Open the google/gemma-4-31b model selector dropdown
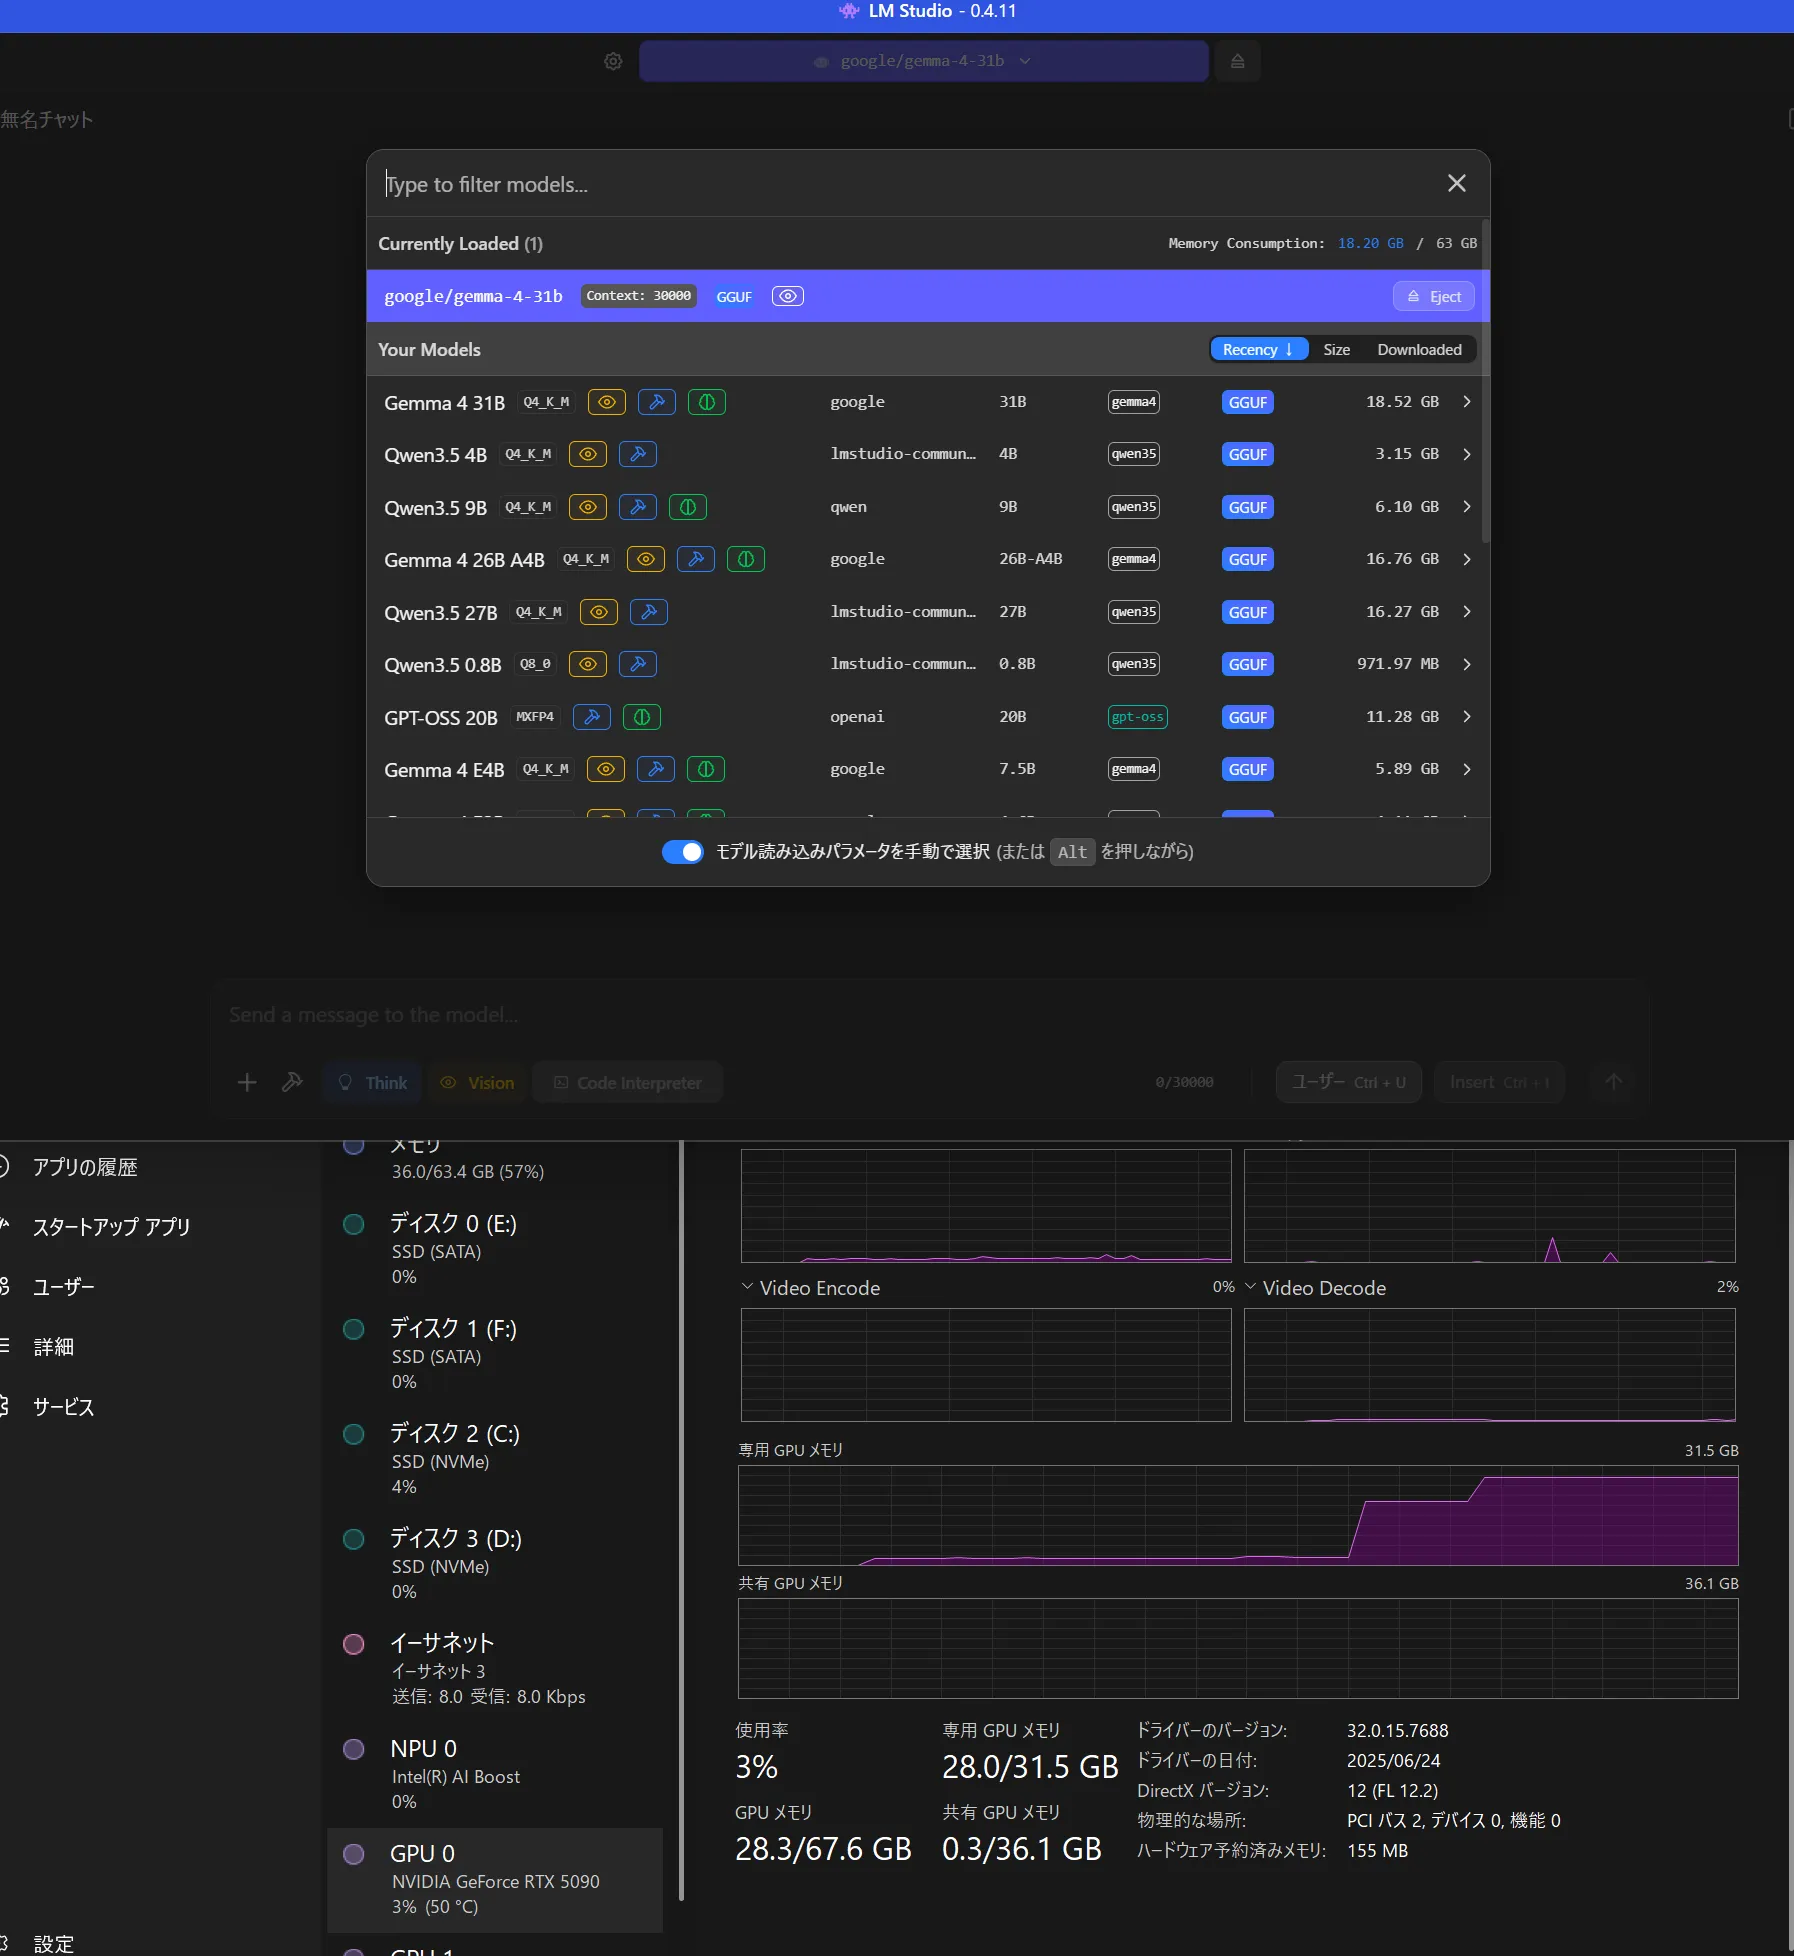Screen dimensions: 1794x1956 point(923,61)
